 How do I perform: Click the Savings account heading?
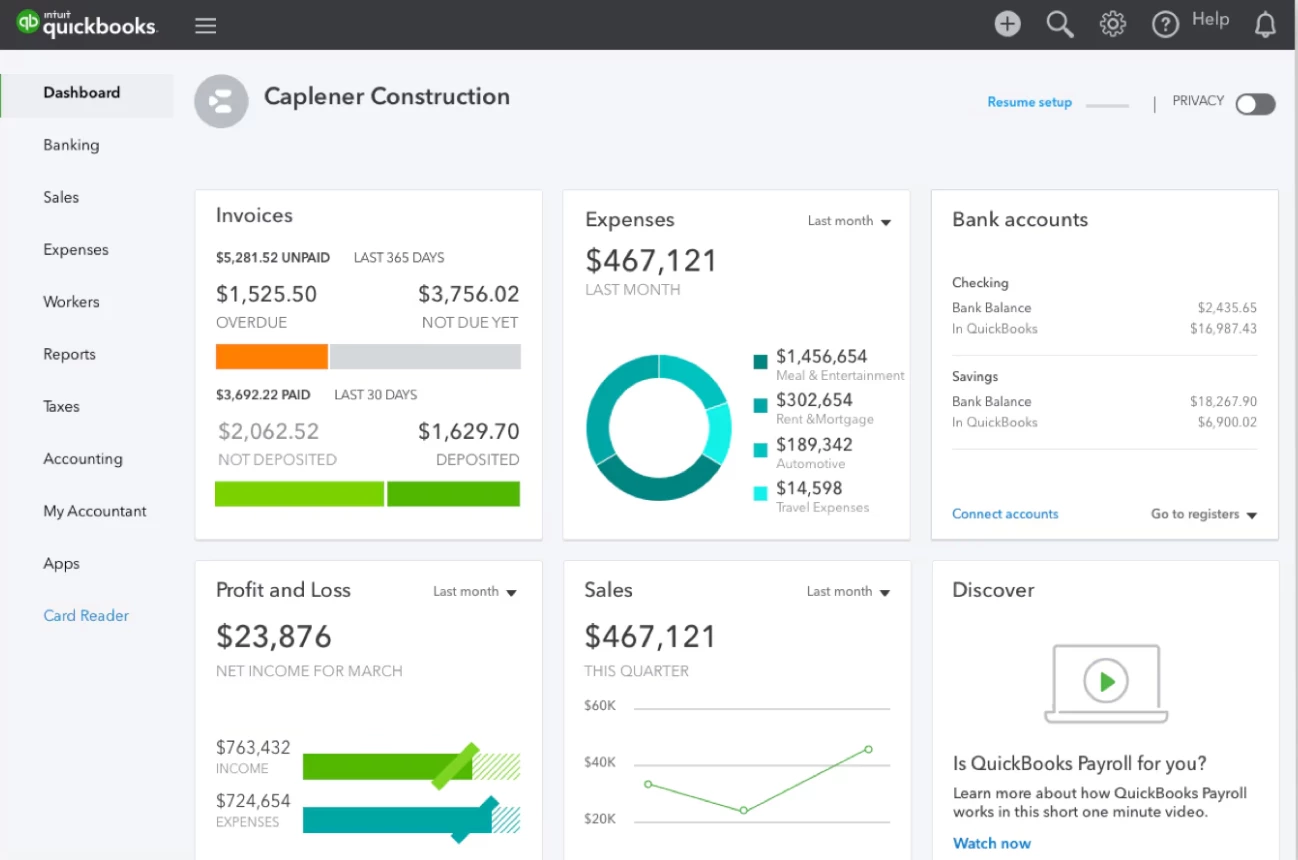pyautogui.click(x=975, y=377)
